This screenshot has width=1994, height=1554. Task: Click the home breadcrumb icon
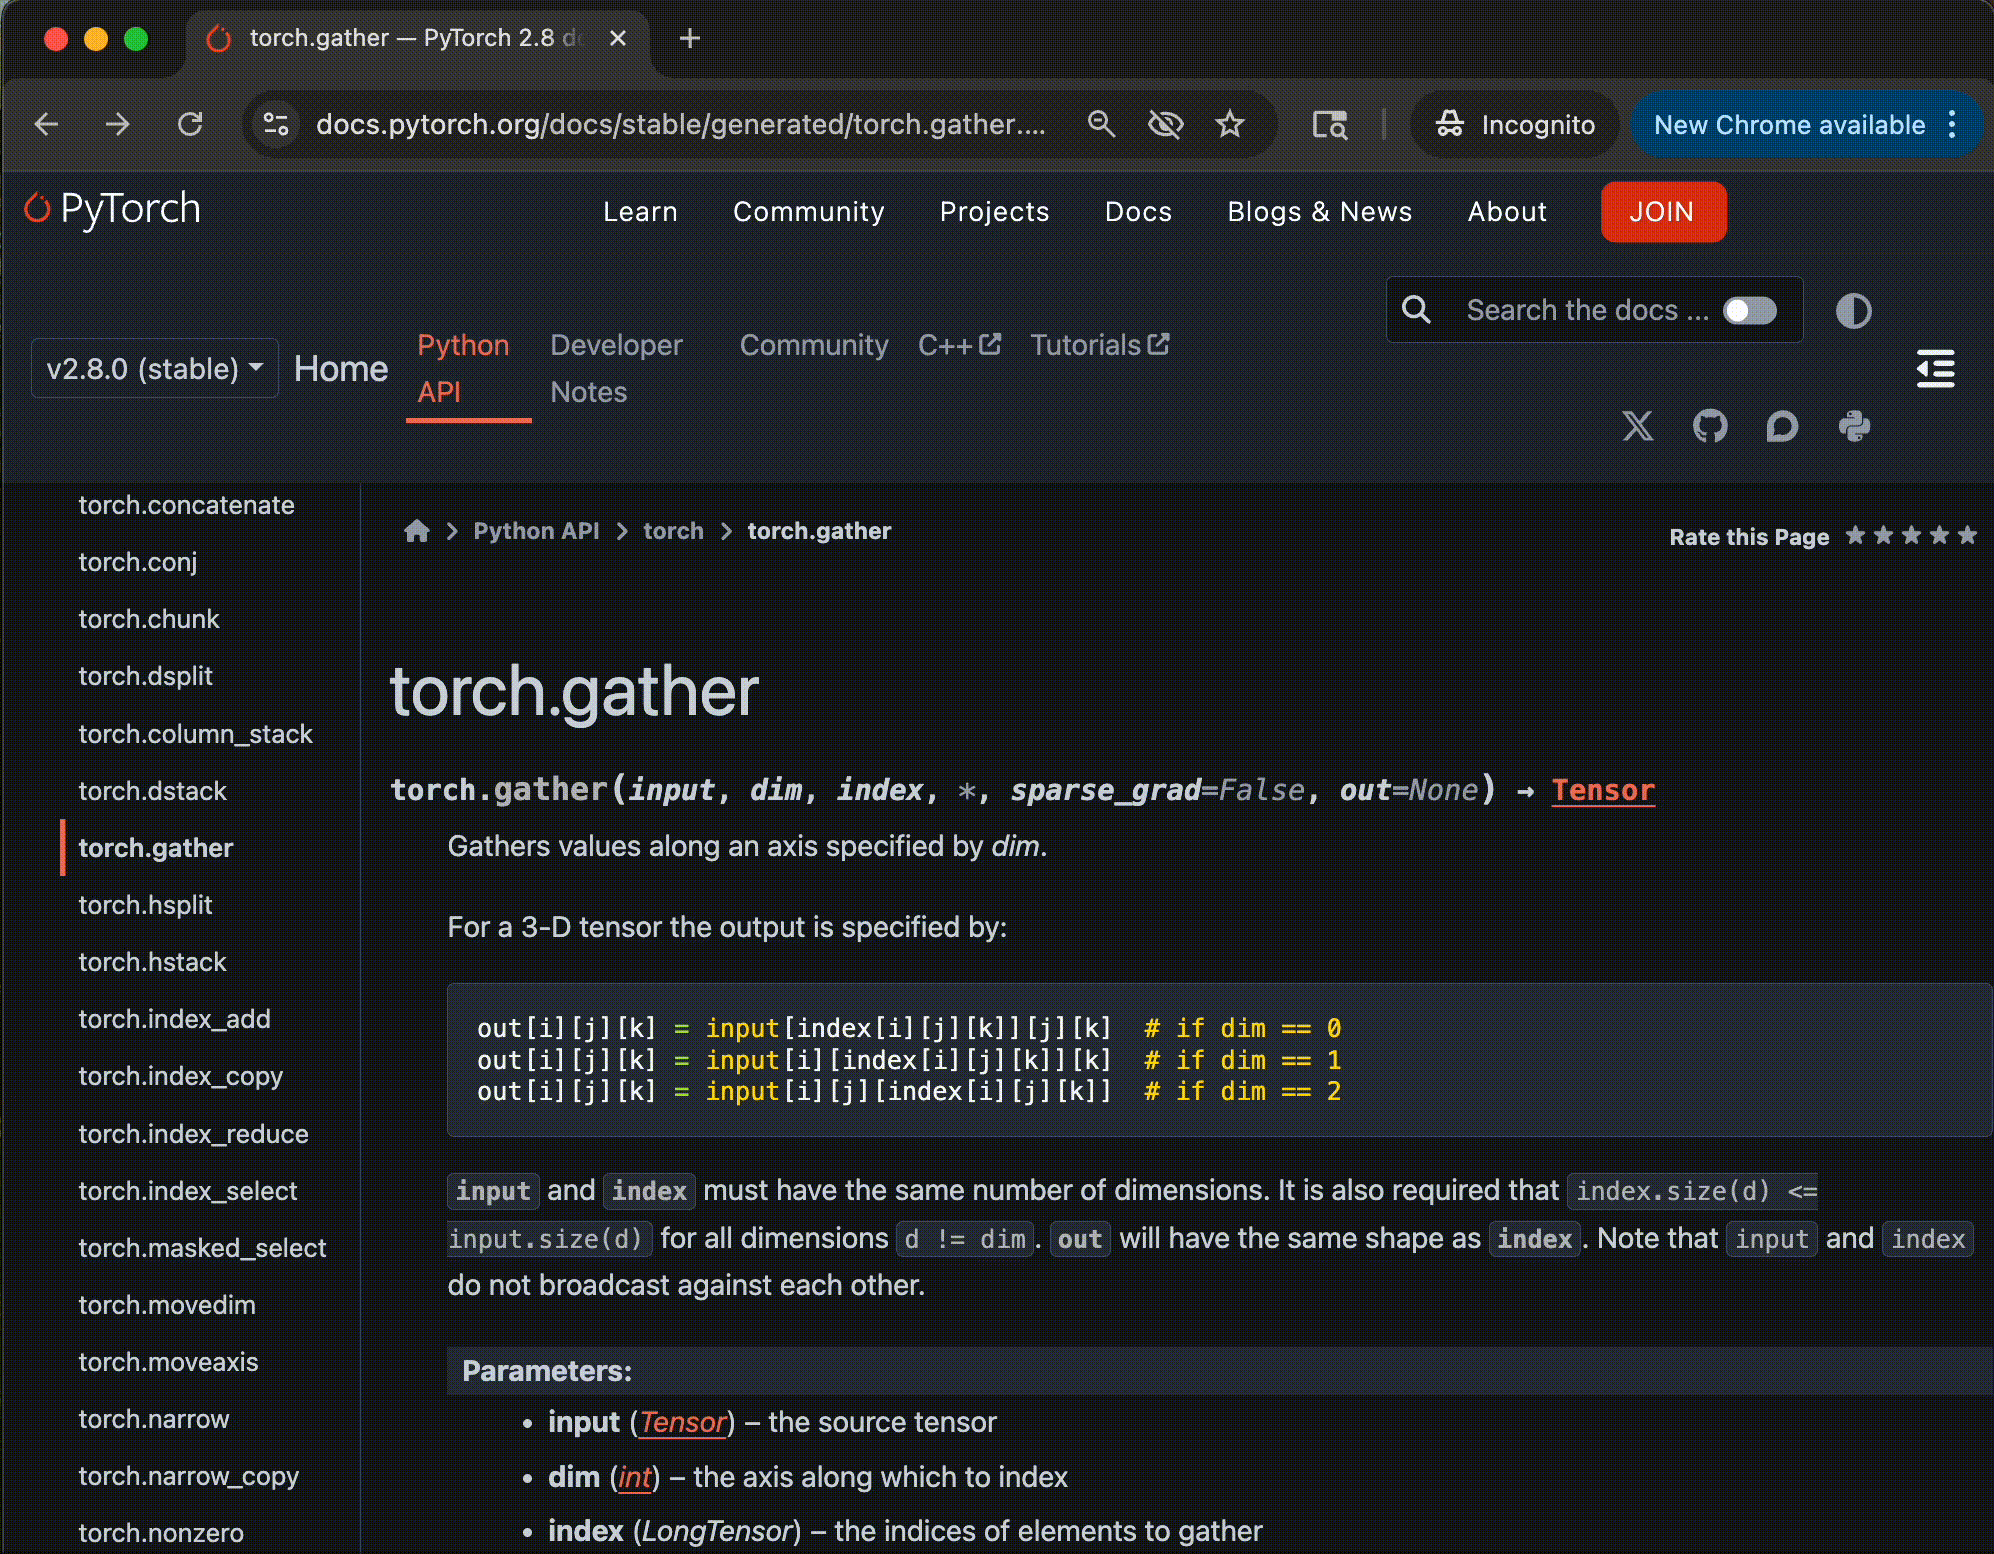coord(417,530)
